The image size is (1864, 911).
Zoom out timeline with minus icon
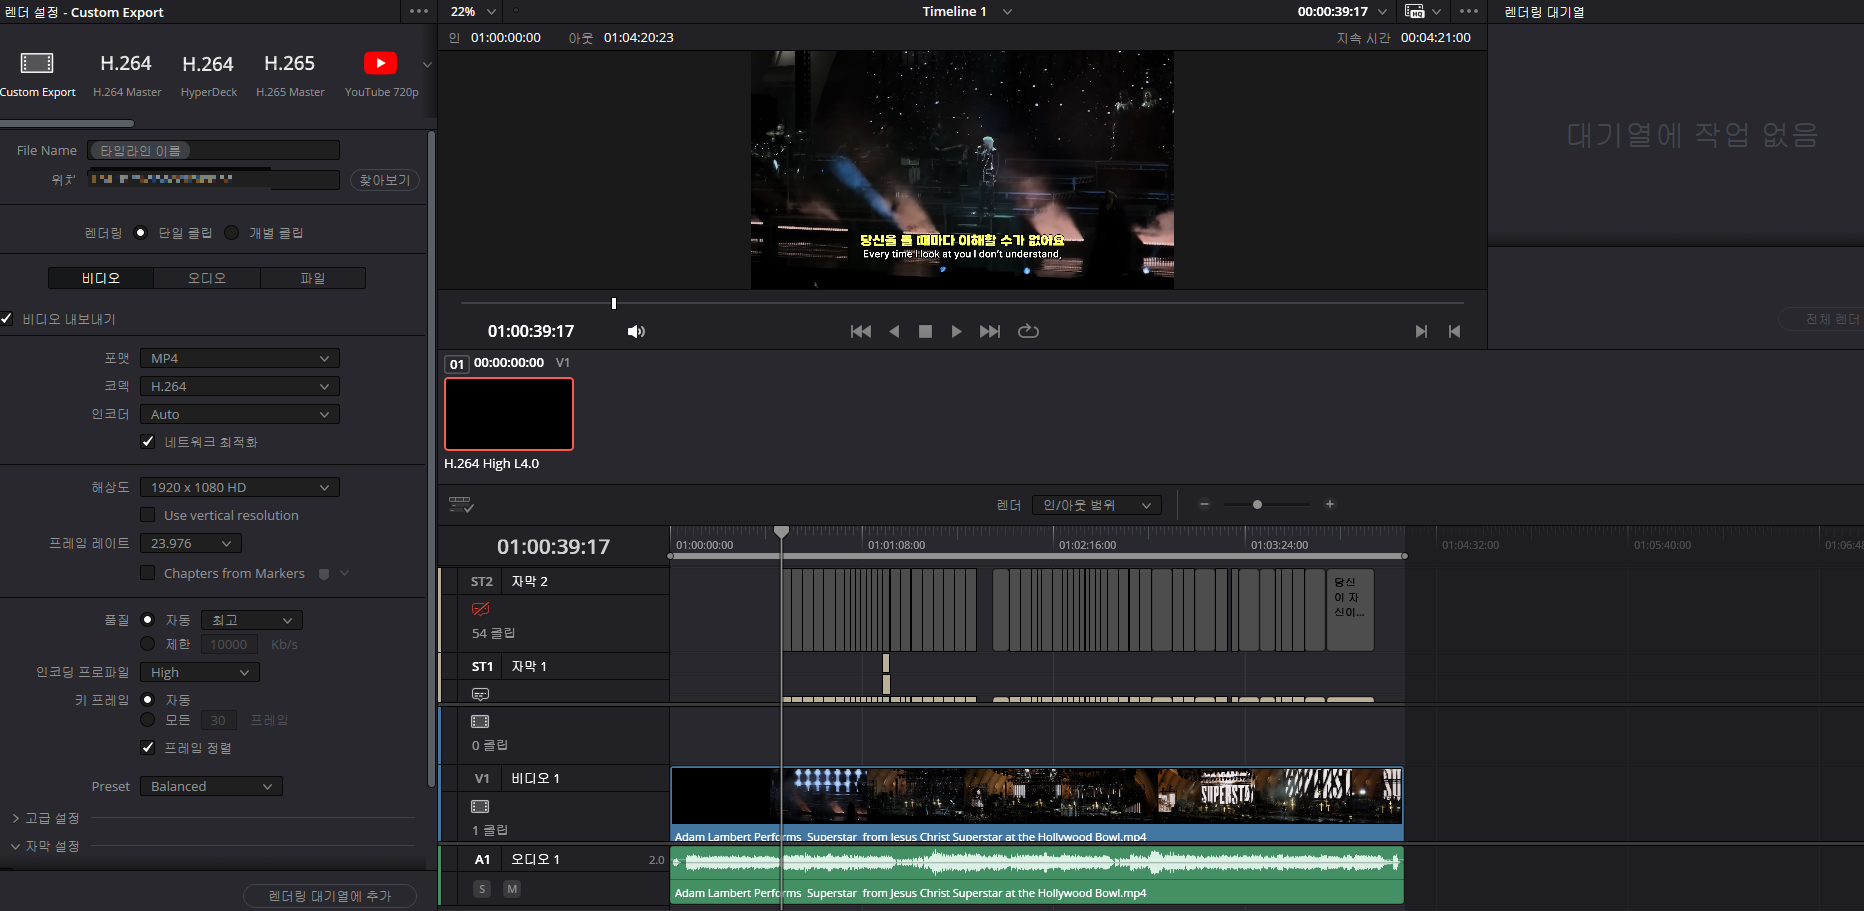tap(1204, 505)
